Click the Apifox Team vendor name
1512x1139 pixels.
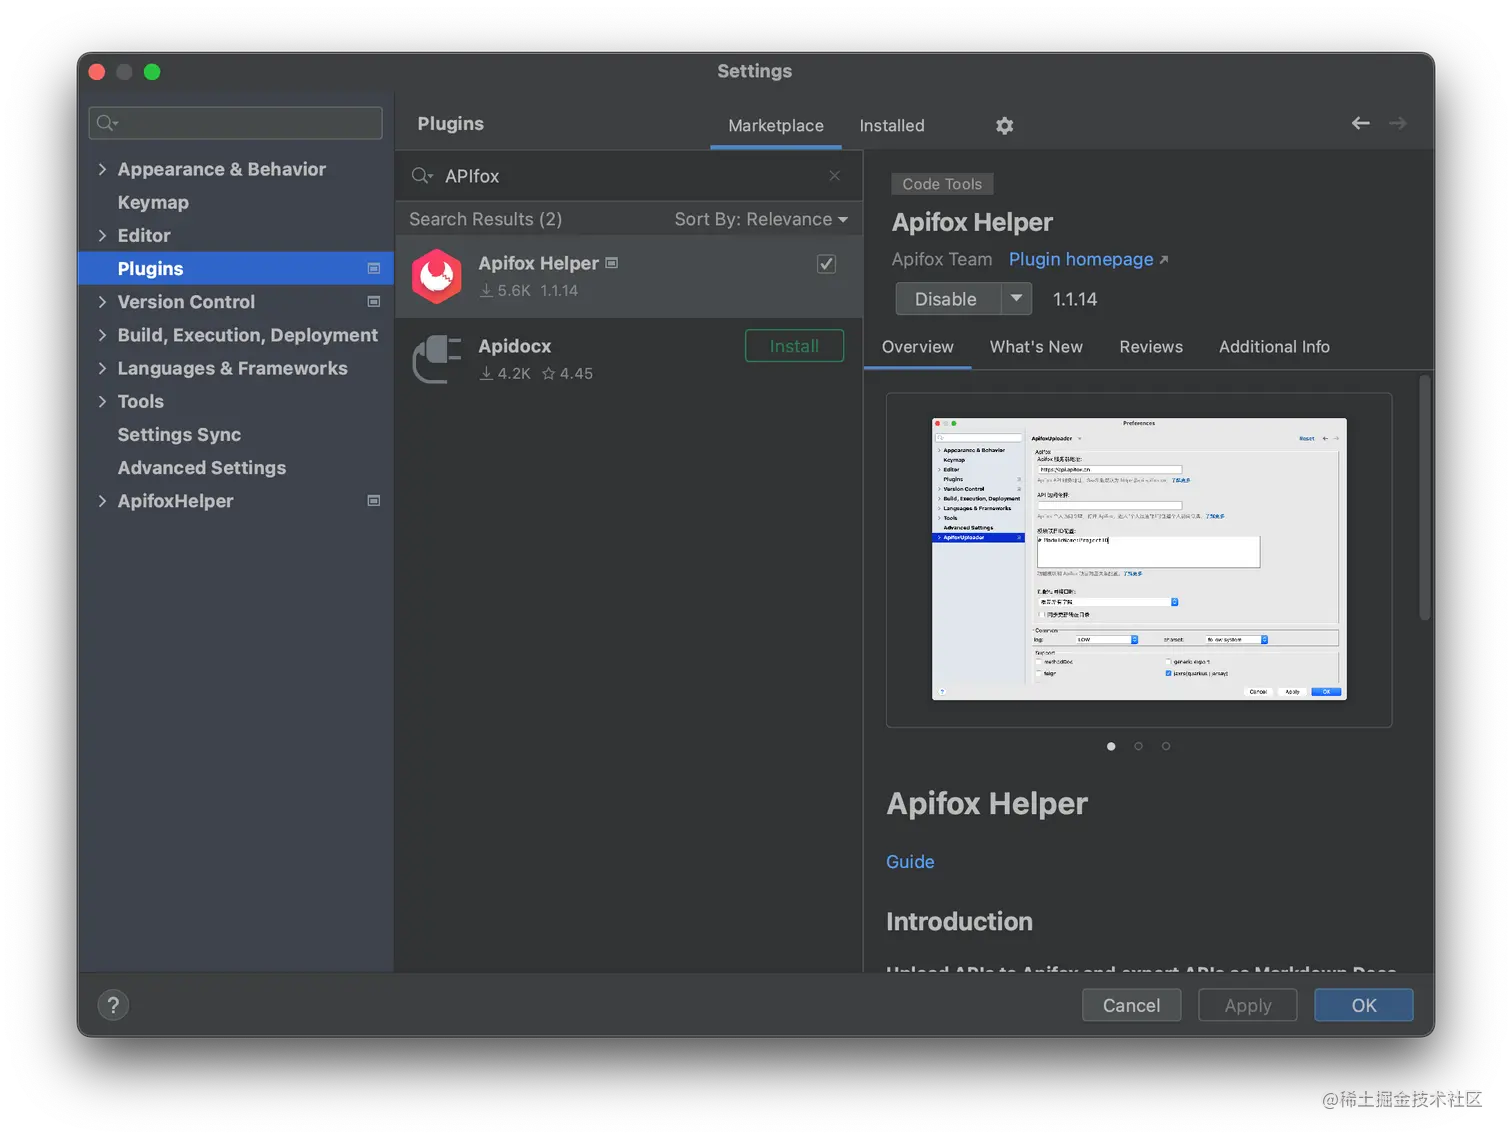point(942,259)
